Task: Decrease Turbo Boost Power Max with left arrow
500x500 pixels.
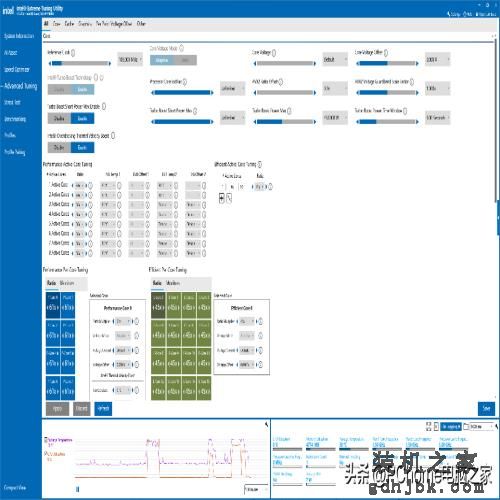Action: 255,122
